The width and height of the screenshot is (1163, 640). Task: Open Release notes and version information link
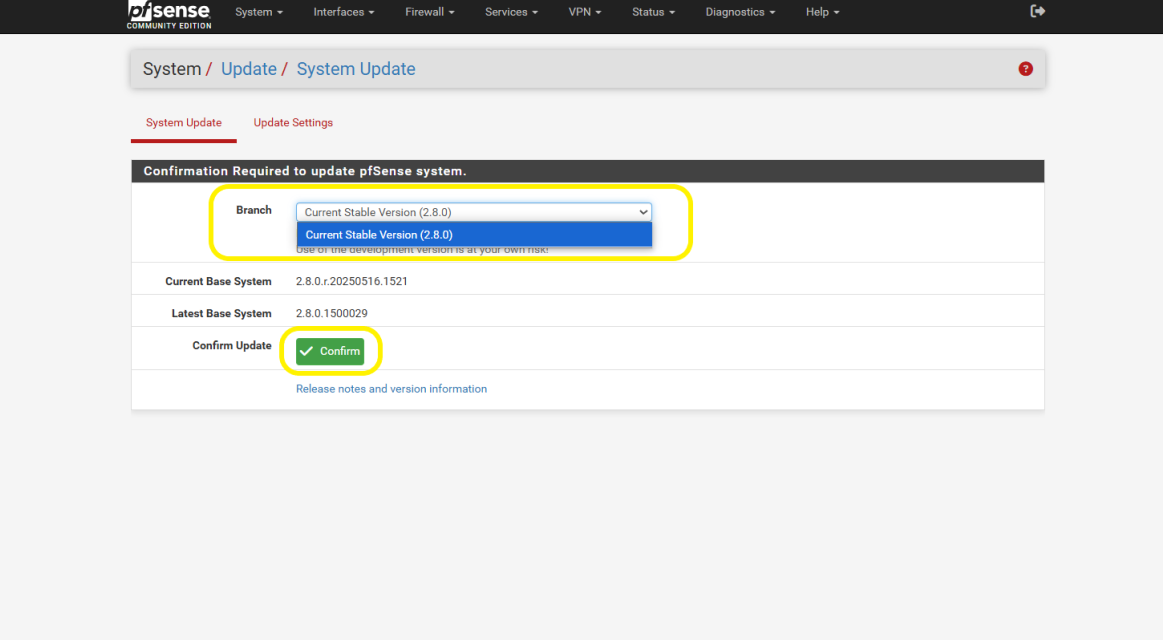click(391, 389)
